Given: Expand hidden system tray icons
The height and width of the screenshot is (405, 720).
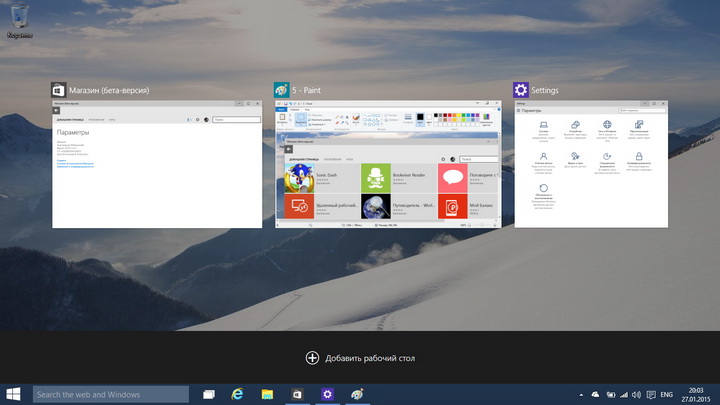Looking at the screenshot, I should (x=580, y=394).
